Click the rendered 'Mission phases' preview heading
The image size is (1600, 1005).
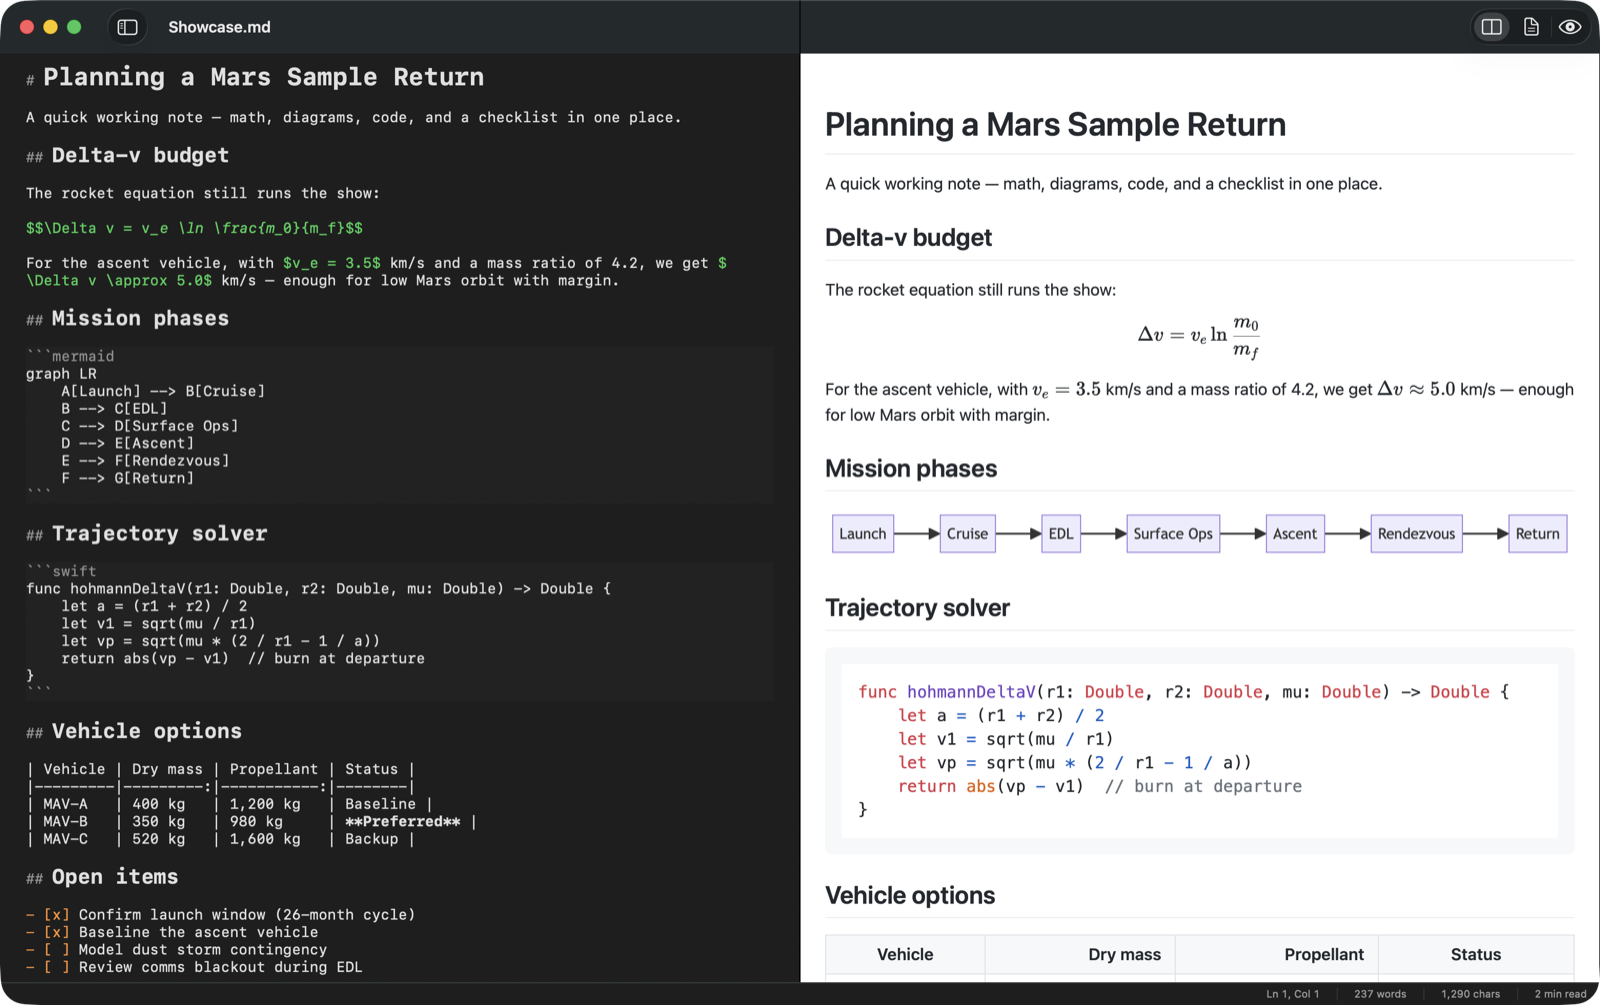point(911,469)
